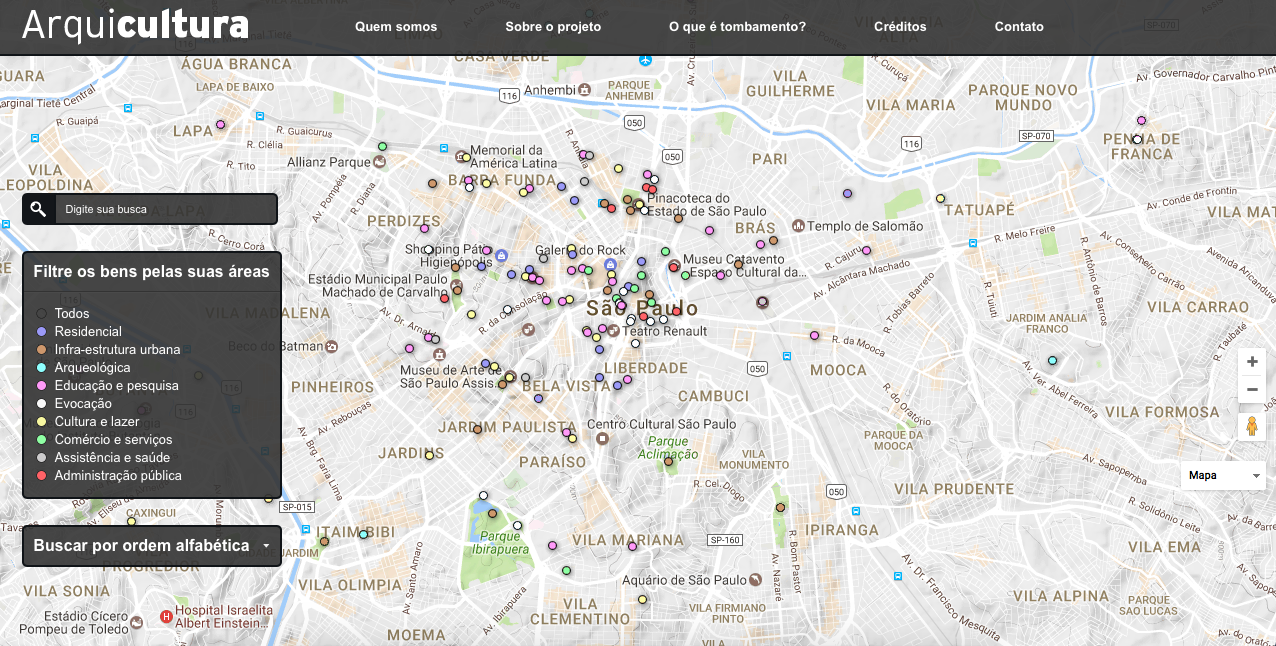1276x646 pixels.
Task: Zoom in with the plus button
Action: 1252,362
